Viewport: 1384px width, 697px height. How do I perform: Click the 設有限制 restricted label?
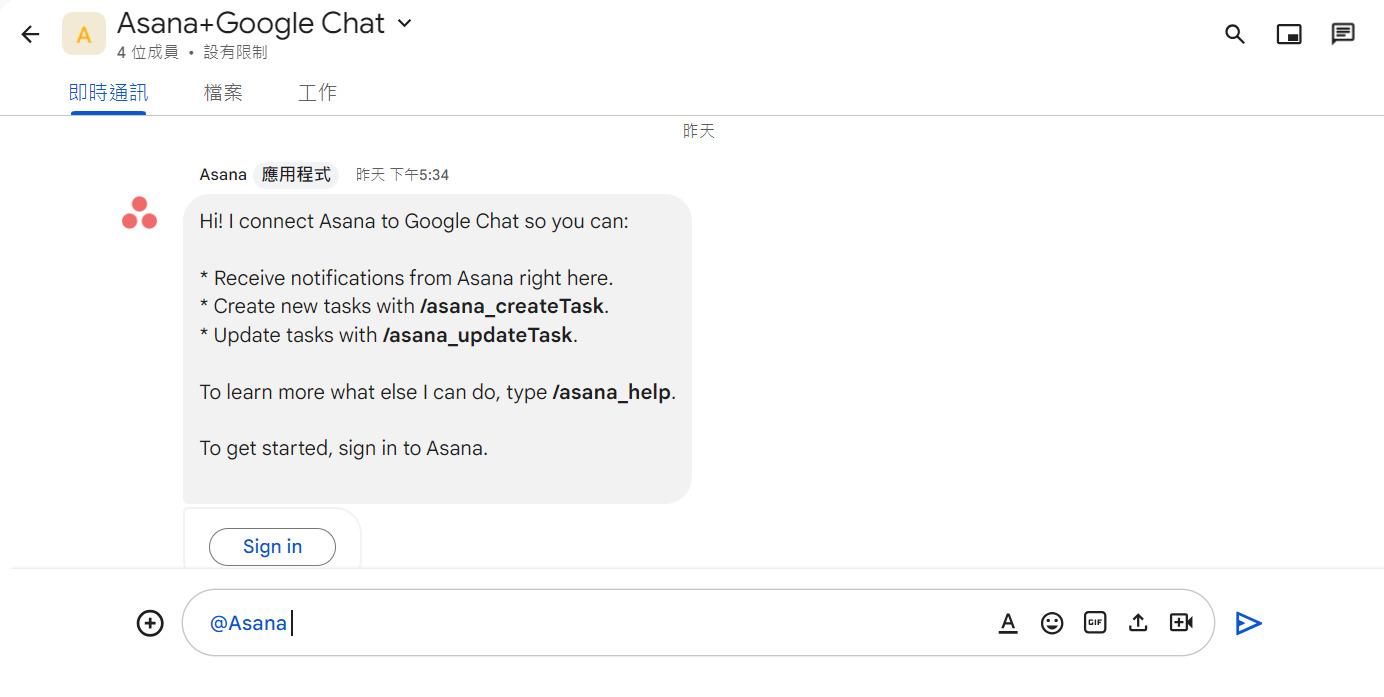235,52
